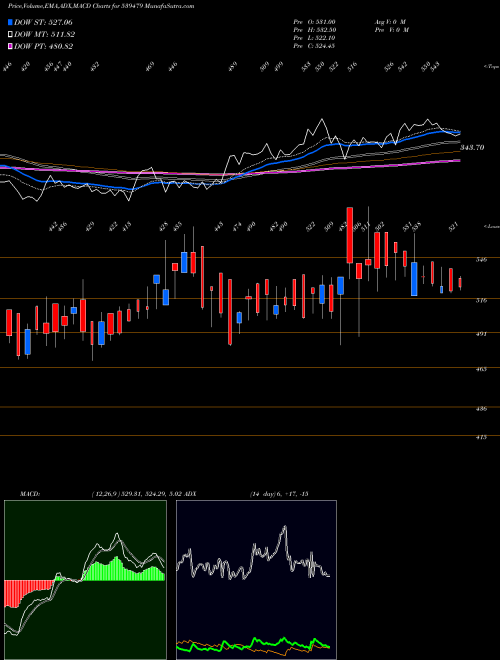
Task: Click the peak of the white price line
Action: 322,120
